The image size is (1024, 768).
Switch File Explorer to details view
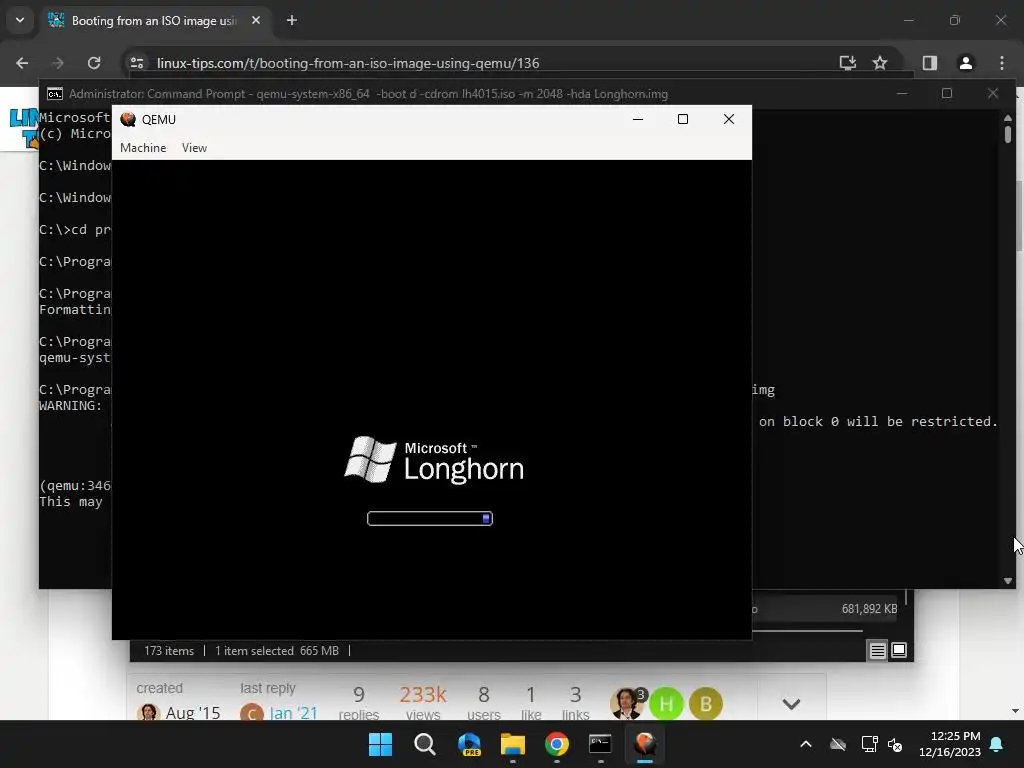877,650
